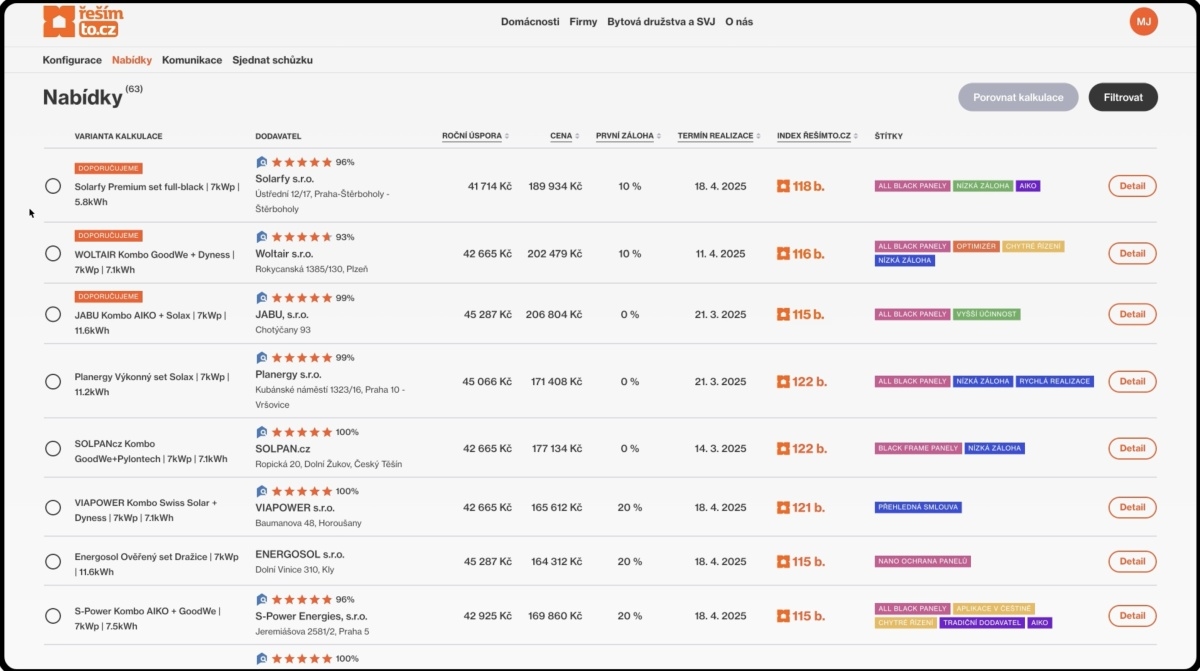This screenshot has width=1200, height=671.
Task: Select the S-Power Kombo AIKO + GoodWe radio
Action: [53, 616]
